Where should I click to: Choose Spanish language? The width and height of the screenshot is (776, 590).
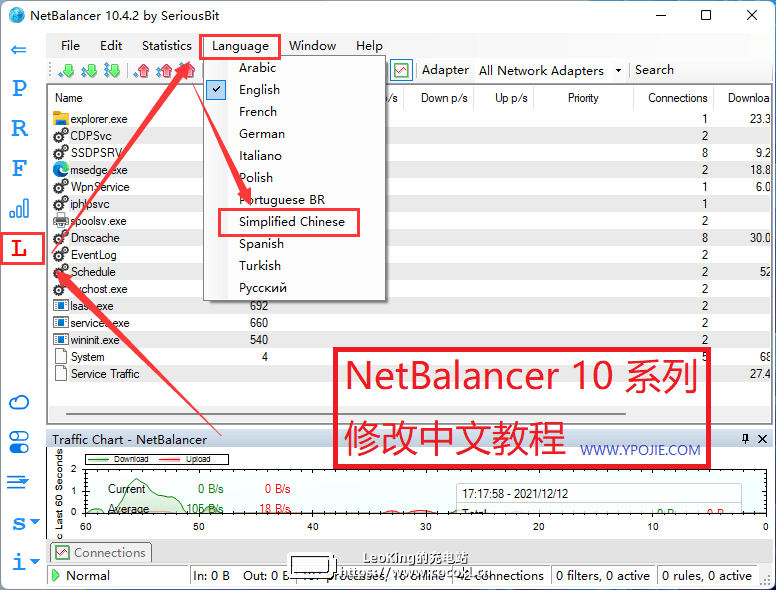(294, 244)
